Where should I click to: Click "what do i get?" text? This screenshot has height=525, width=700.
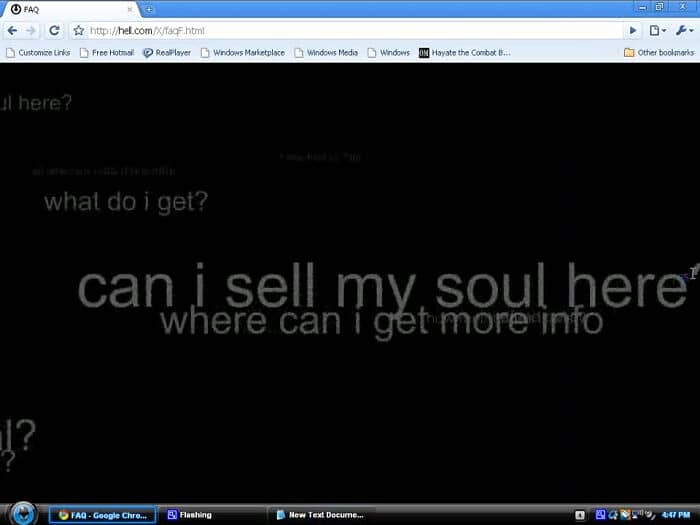(126, 202)
